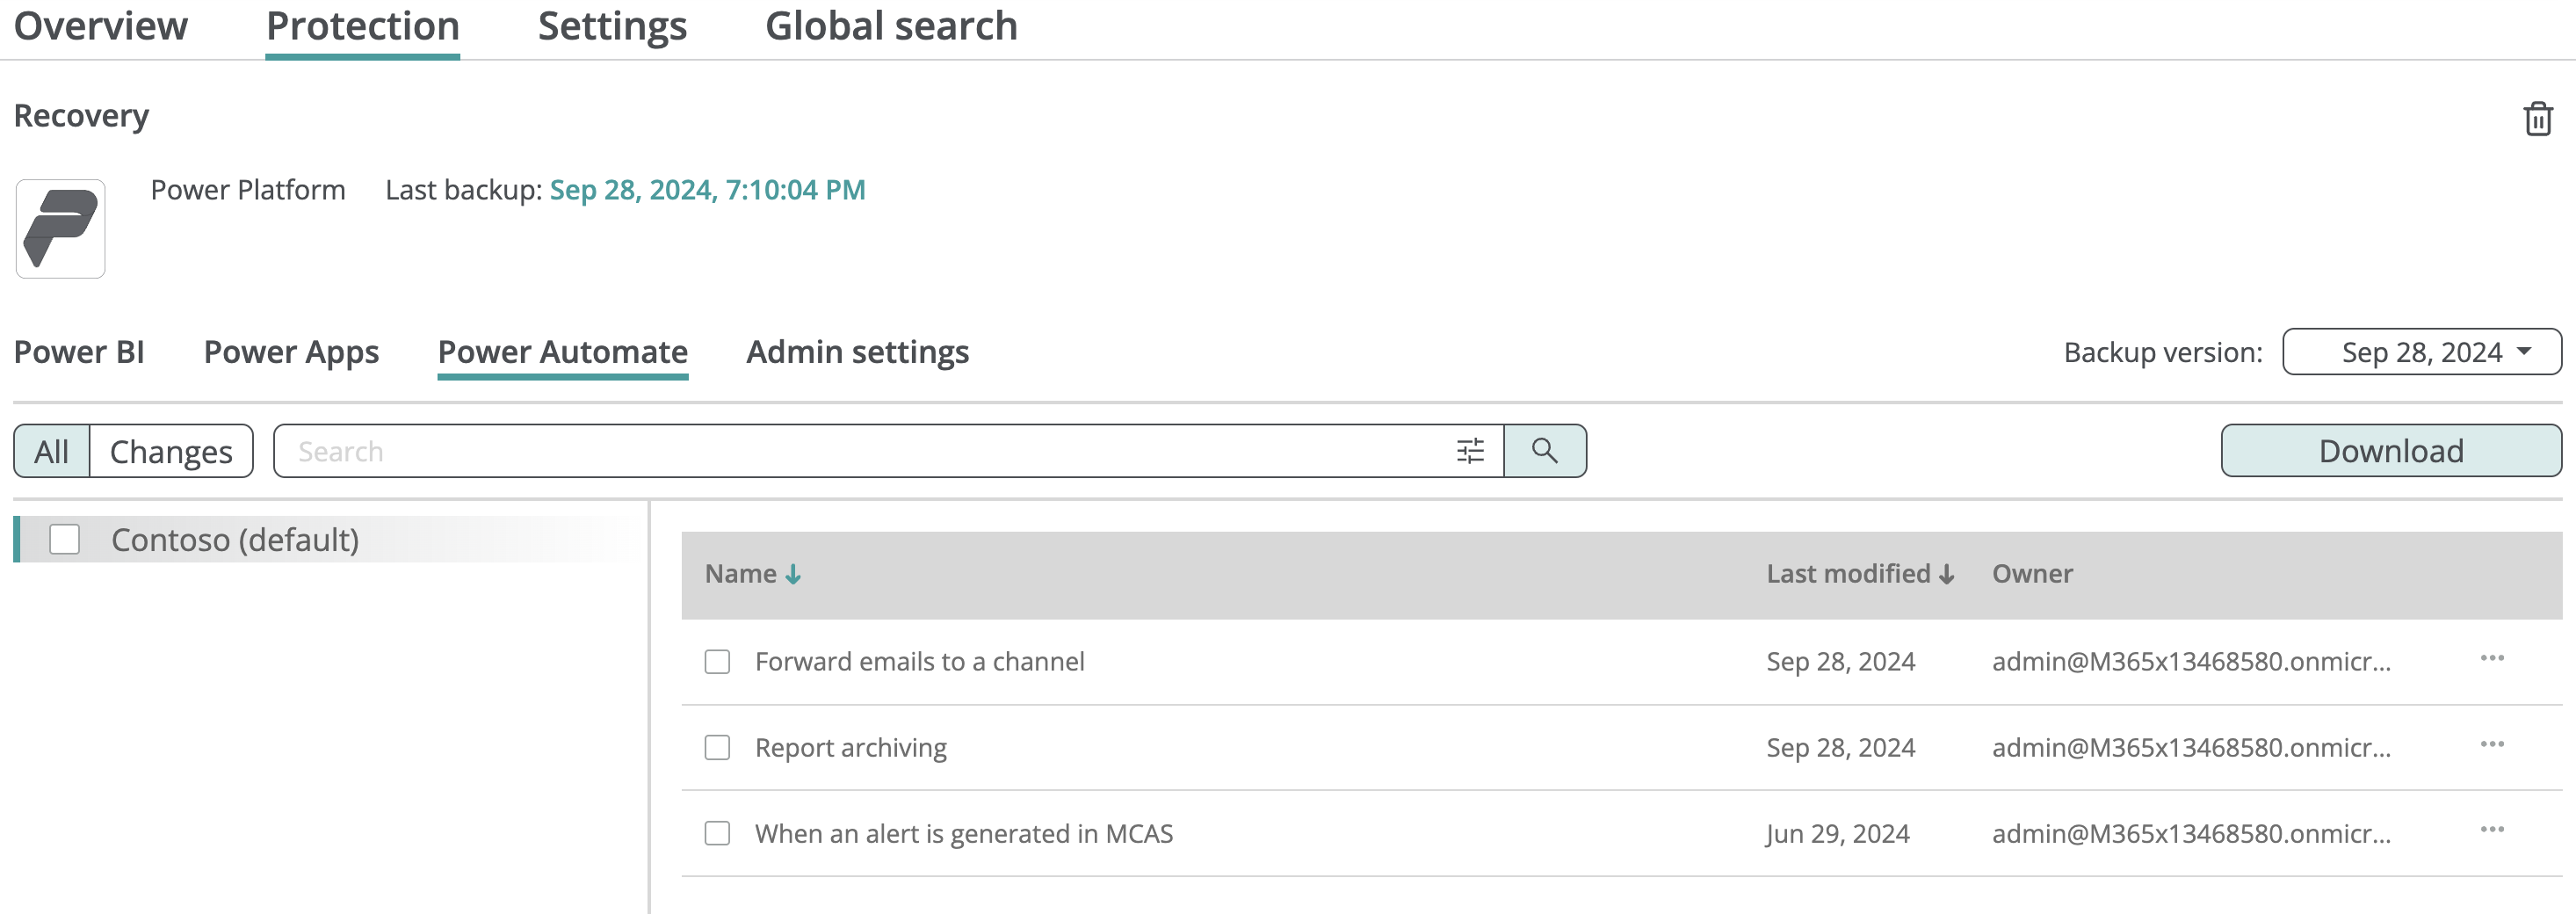
Task: Check the Contoso (default) checkbox
Action: pyautogui.click(x=65, y=539)
